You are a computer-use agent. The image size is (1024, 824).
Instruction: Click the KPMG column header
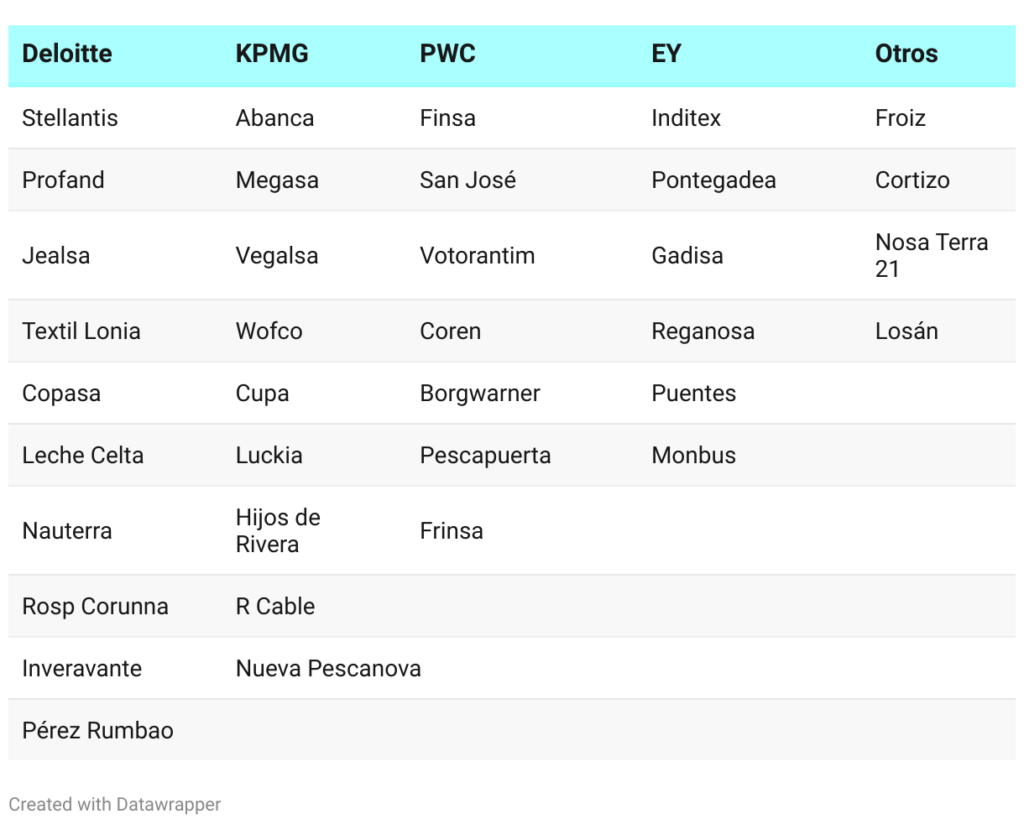click(x=272, y=54)
